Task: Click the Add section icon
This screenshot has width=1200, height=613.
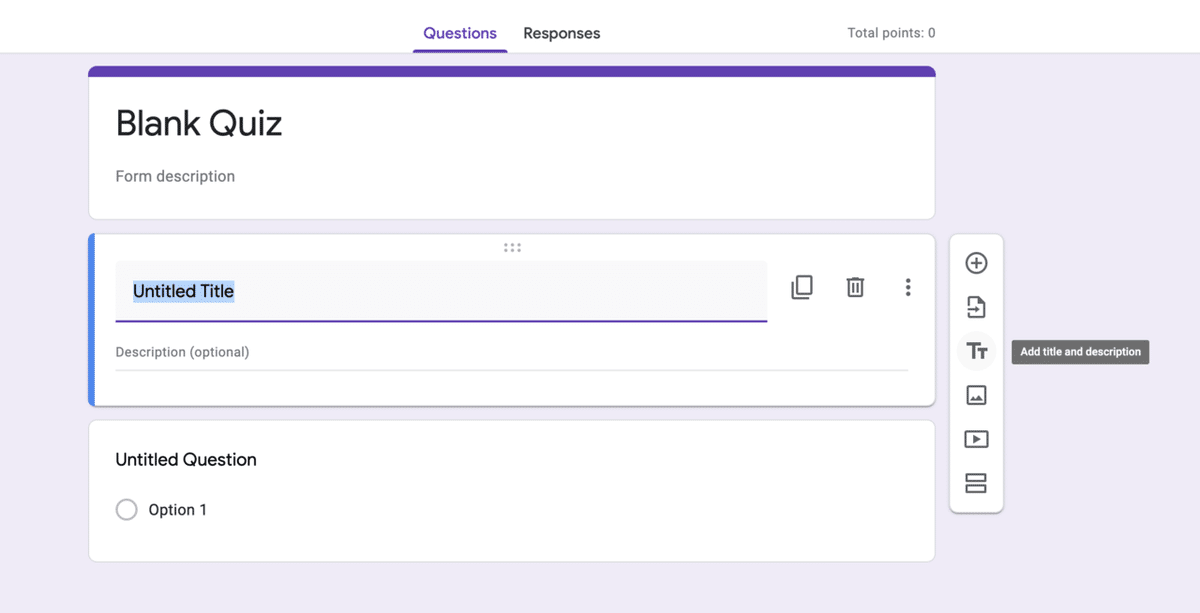Action: [976, 483]
